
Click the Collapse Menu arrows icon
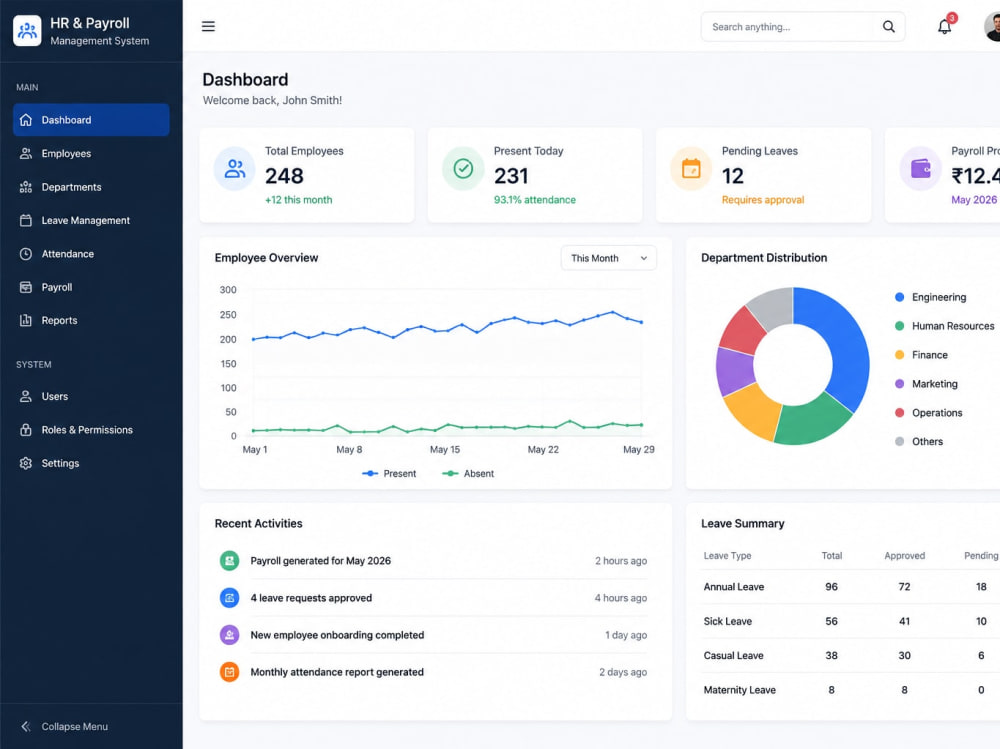coord(26,726)
